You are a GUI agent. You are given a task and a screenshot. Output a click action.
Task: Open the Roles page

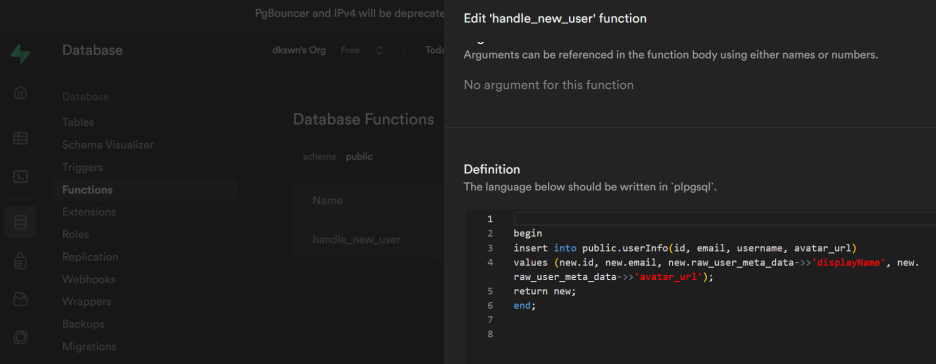pyautogui.click(x=75, y=235)
